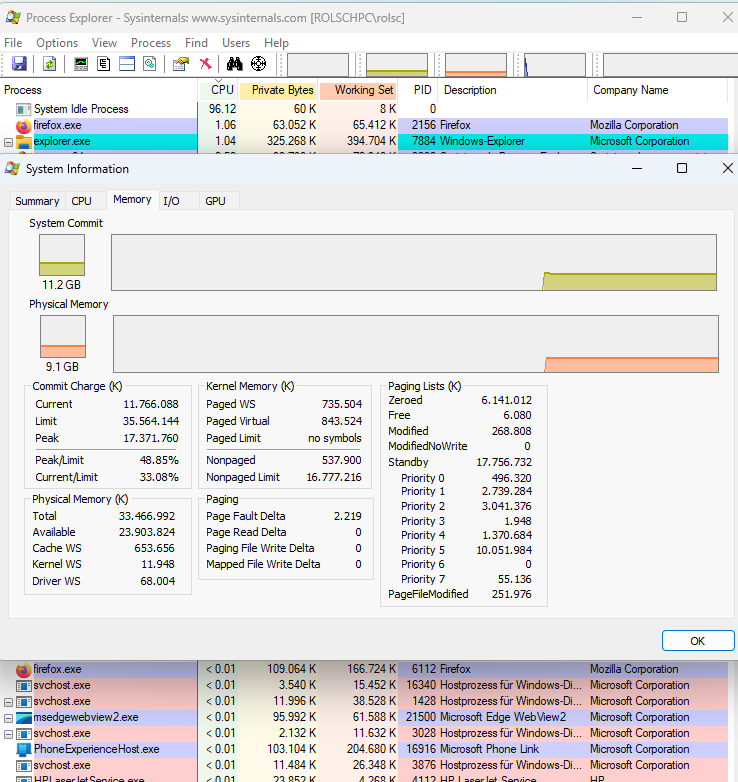The width and height of the screenshot is (738, 782).
Task: Collapse svchost.exe tree node PID 1428
Action: pyautogui.click(x=8, y=702)
